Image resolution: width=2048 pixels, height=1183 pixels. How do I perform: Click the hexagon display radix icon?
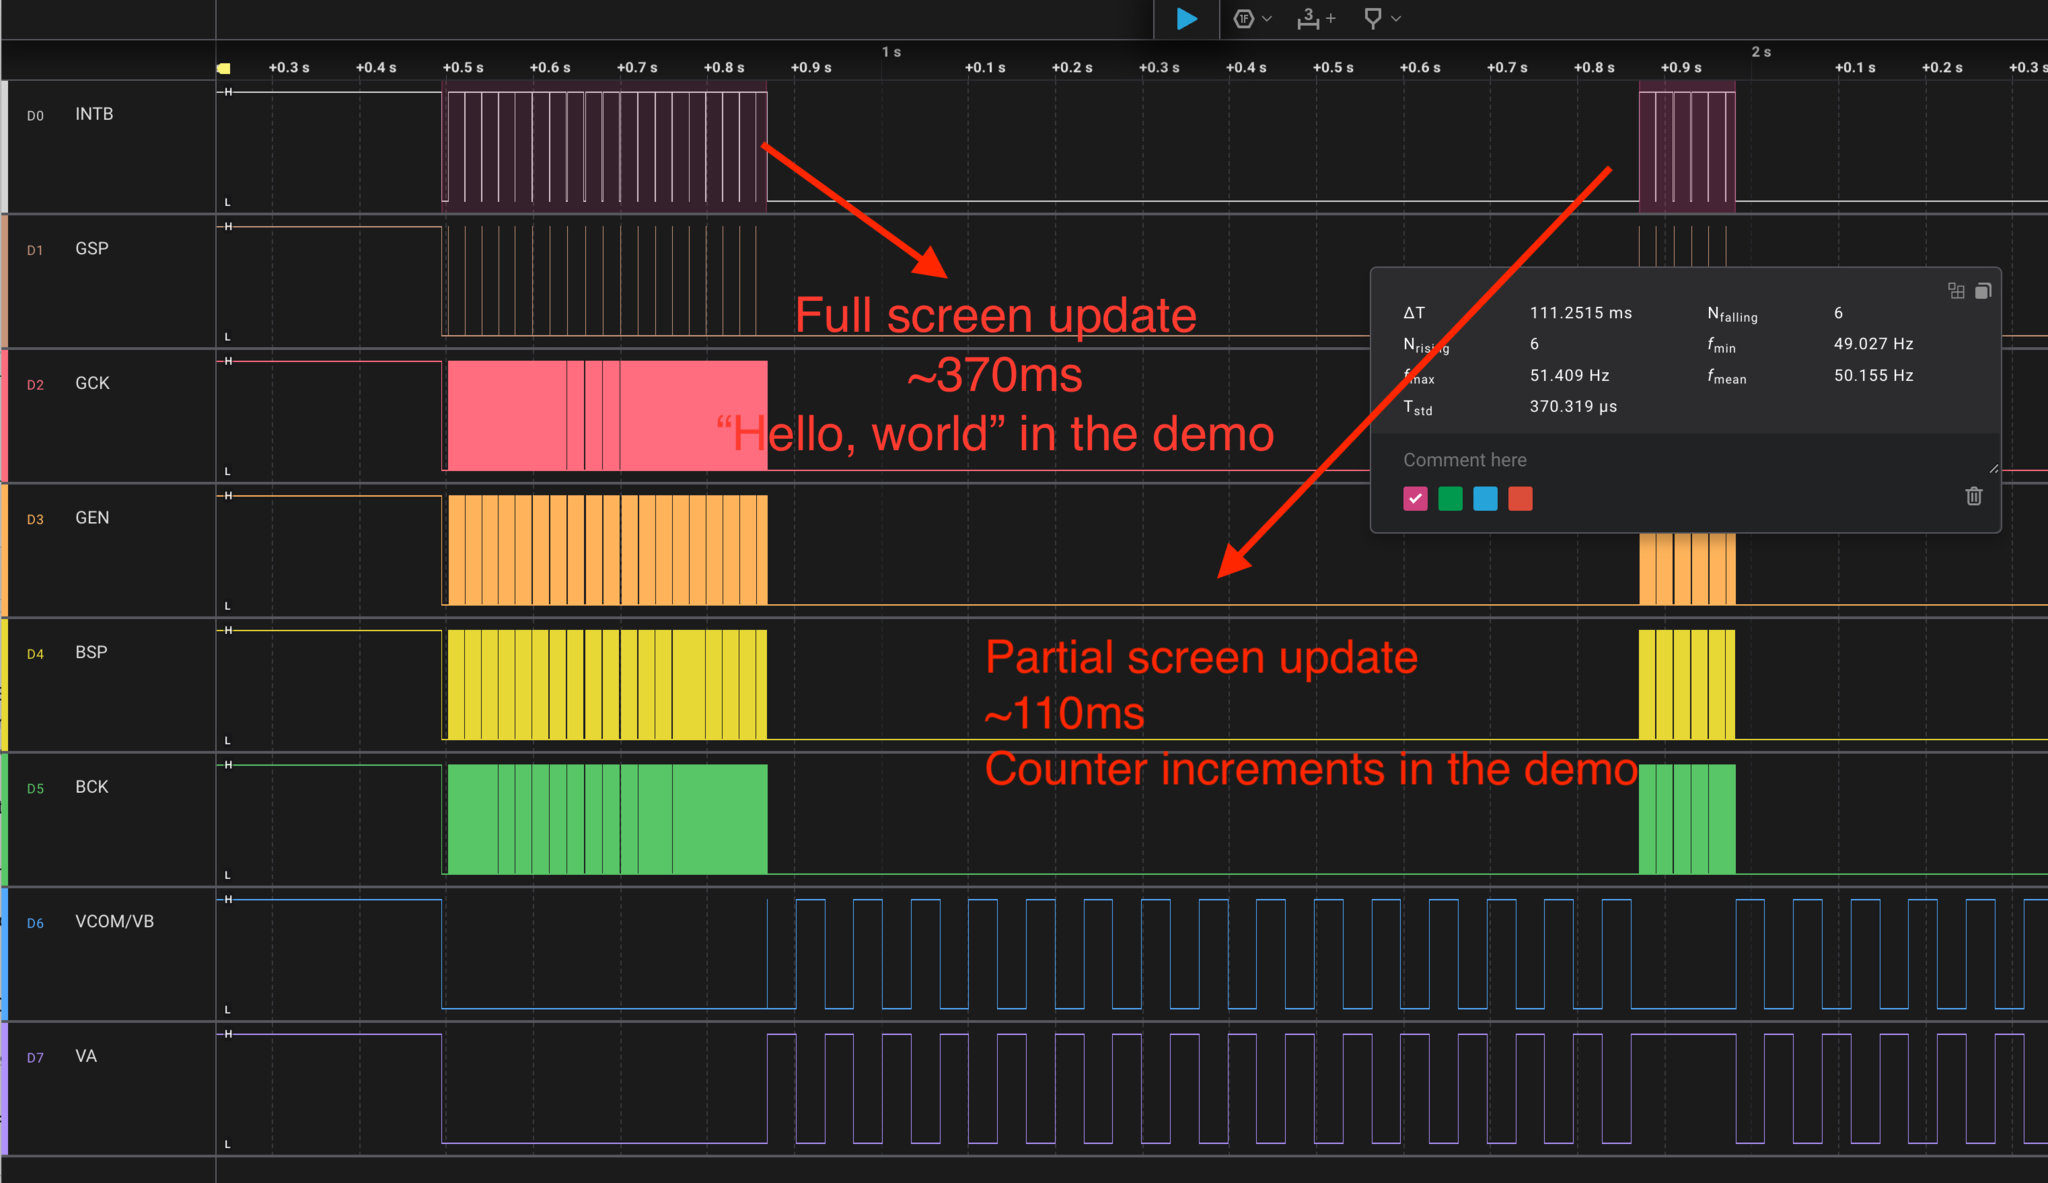pos(1243,18)
